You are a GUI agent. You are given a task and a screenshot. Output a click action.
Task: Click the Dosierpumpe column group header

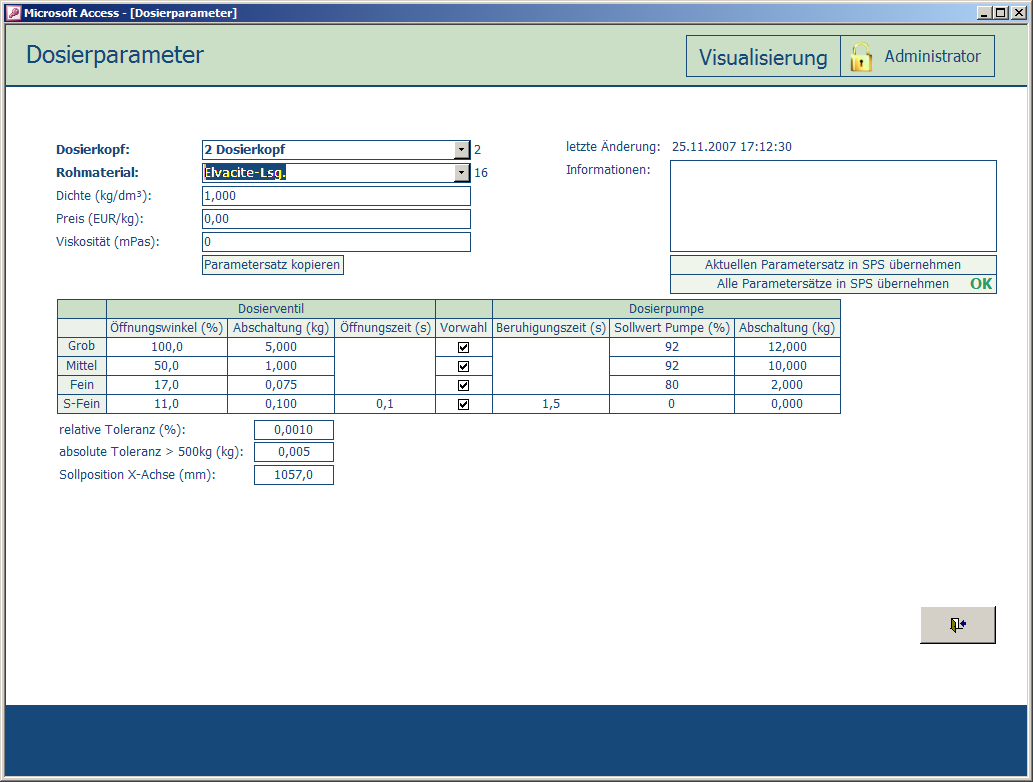coord(666,309)
